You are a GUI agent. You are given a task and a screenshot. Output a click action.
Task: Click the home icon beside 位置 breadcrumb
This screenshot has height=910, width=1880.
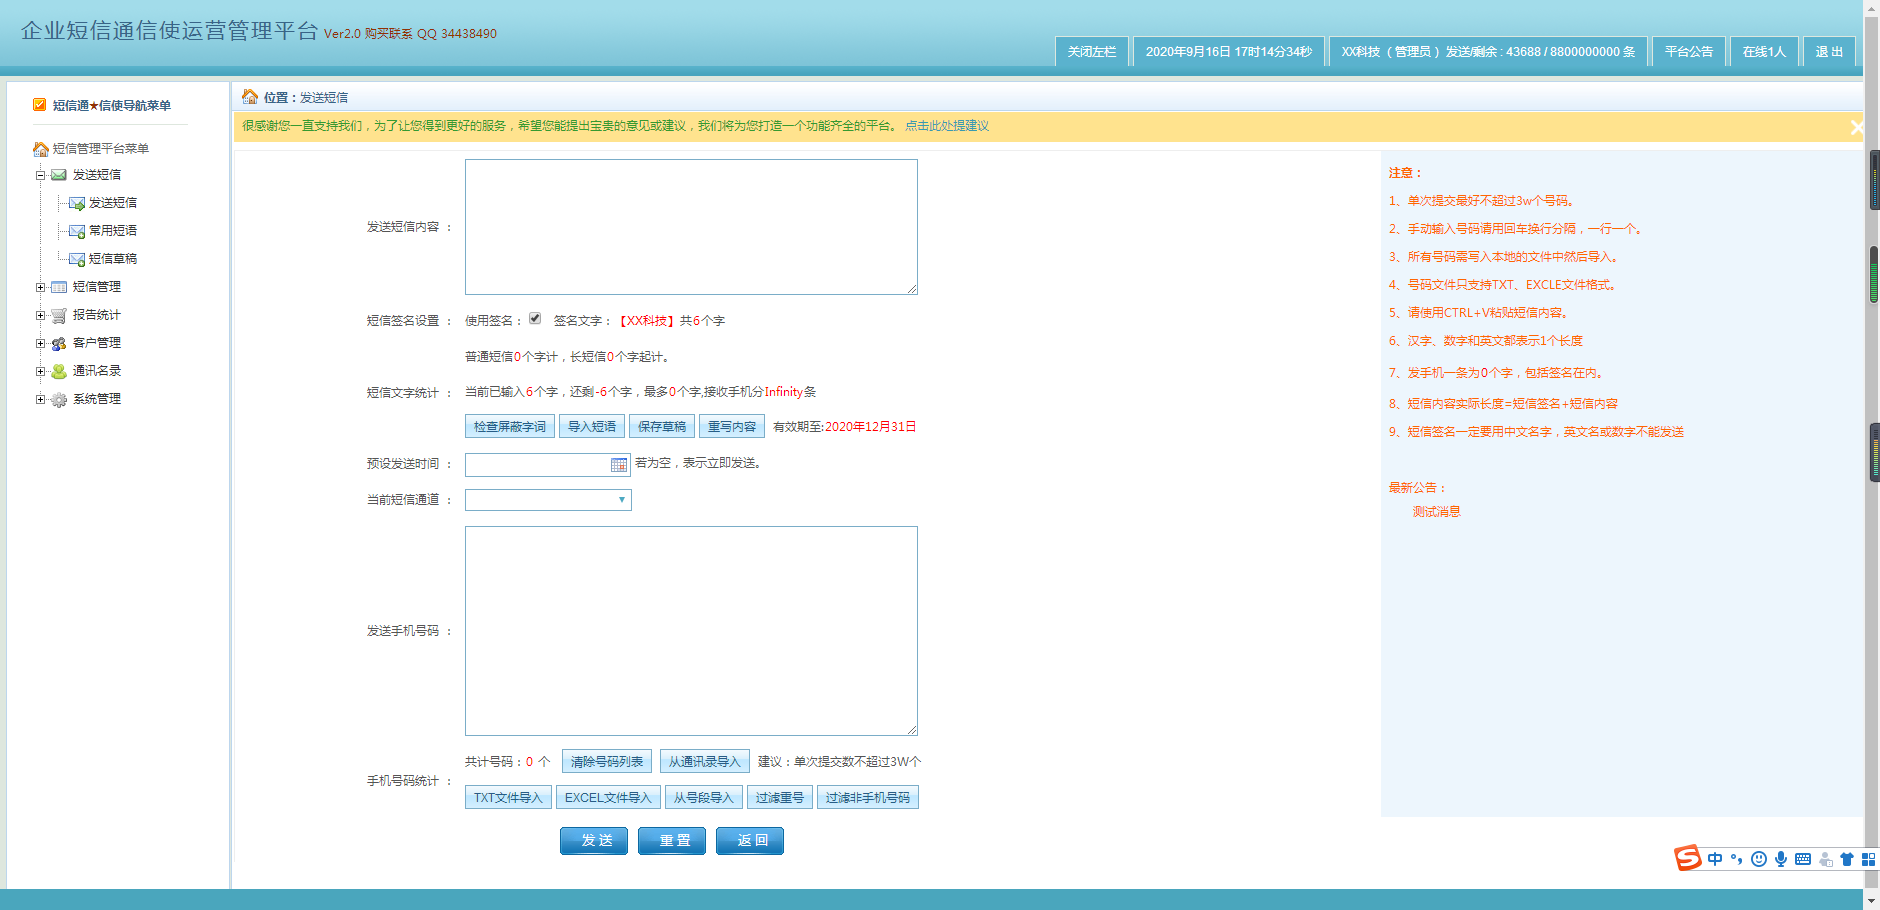pos(250,97)
